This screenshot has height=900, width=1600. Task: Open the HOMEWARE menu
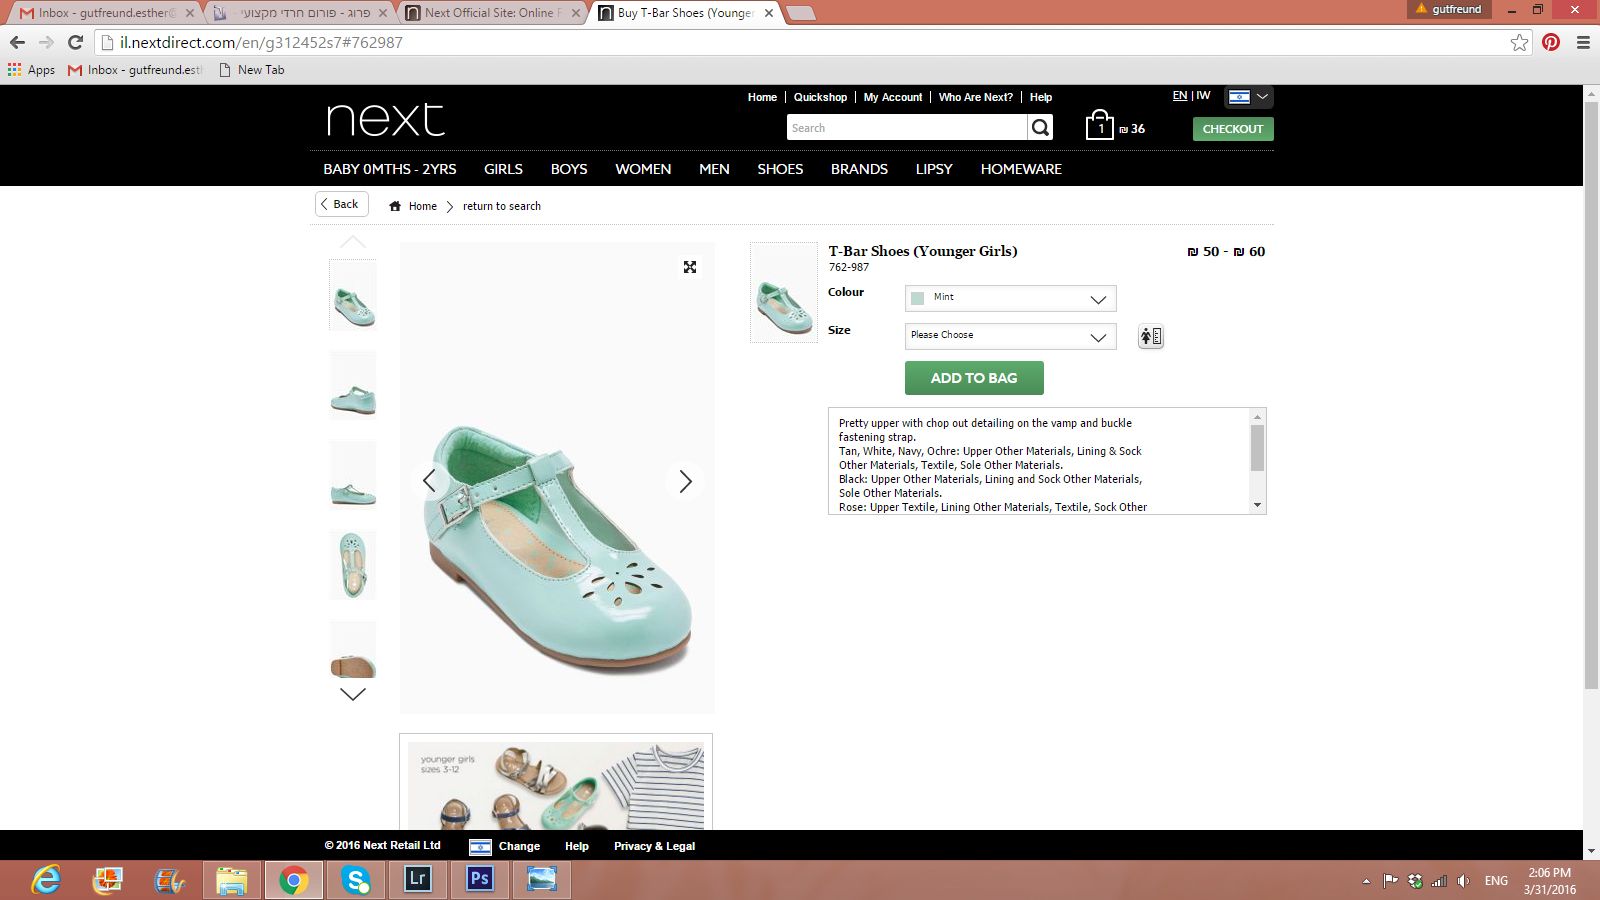(1021, 169)
